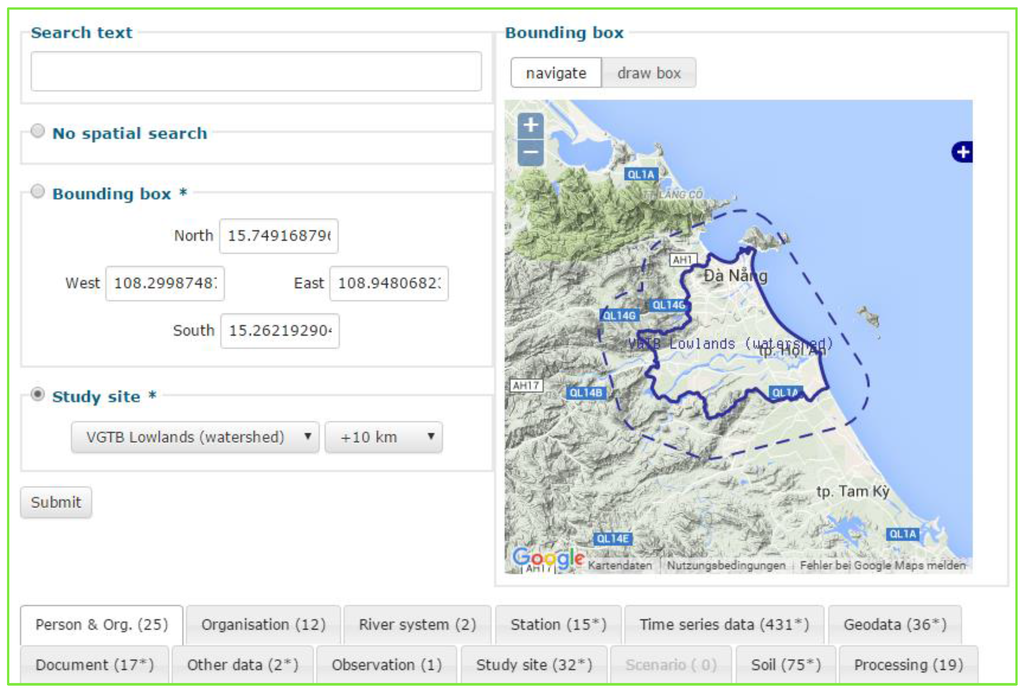This screenshot has width=1024, height=693.
Task: Focus the North coordinate field
Action: point(279,236)
